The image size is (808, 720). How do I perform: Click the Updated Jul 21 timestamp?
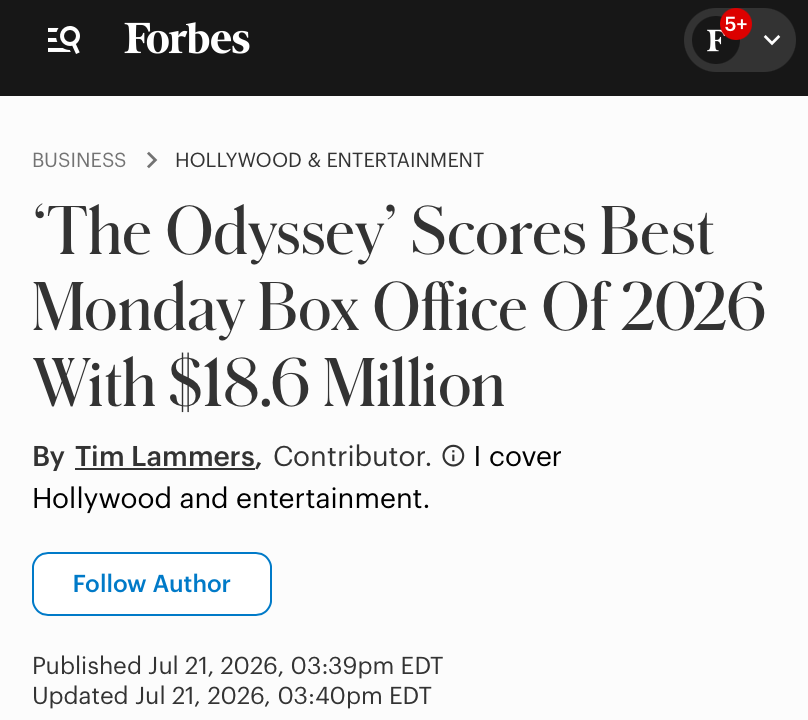[232, 696]
